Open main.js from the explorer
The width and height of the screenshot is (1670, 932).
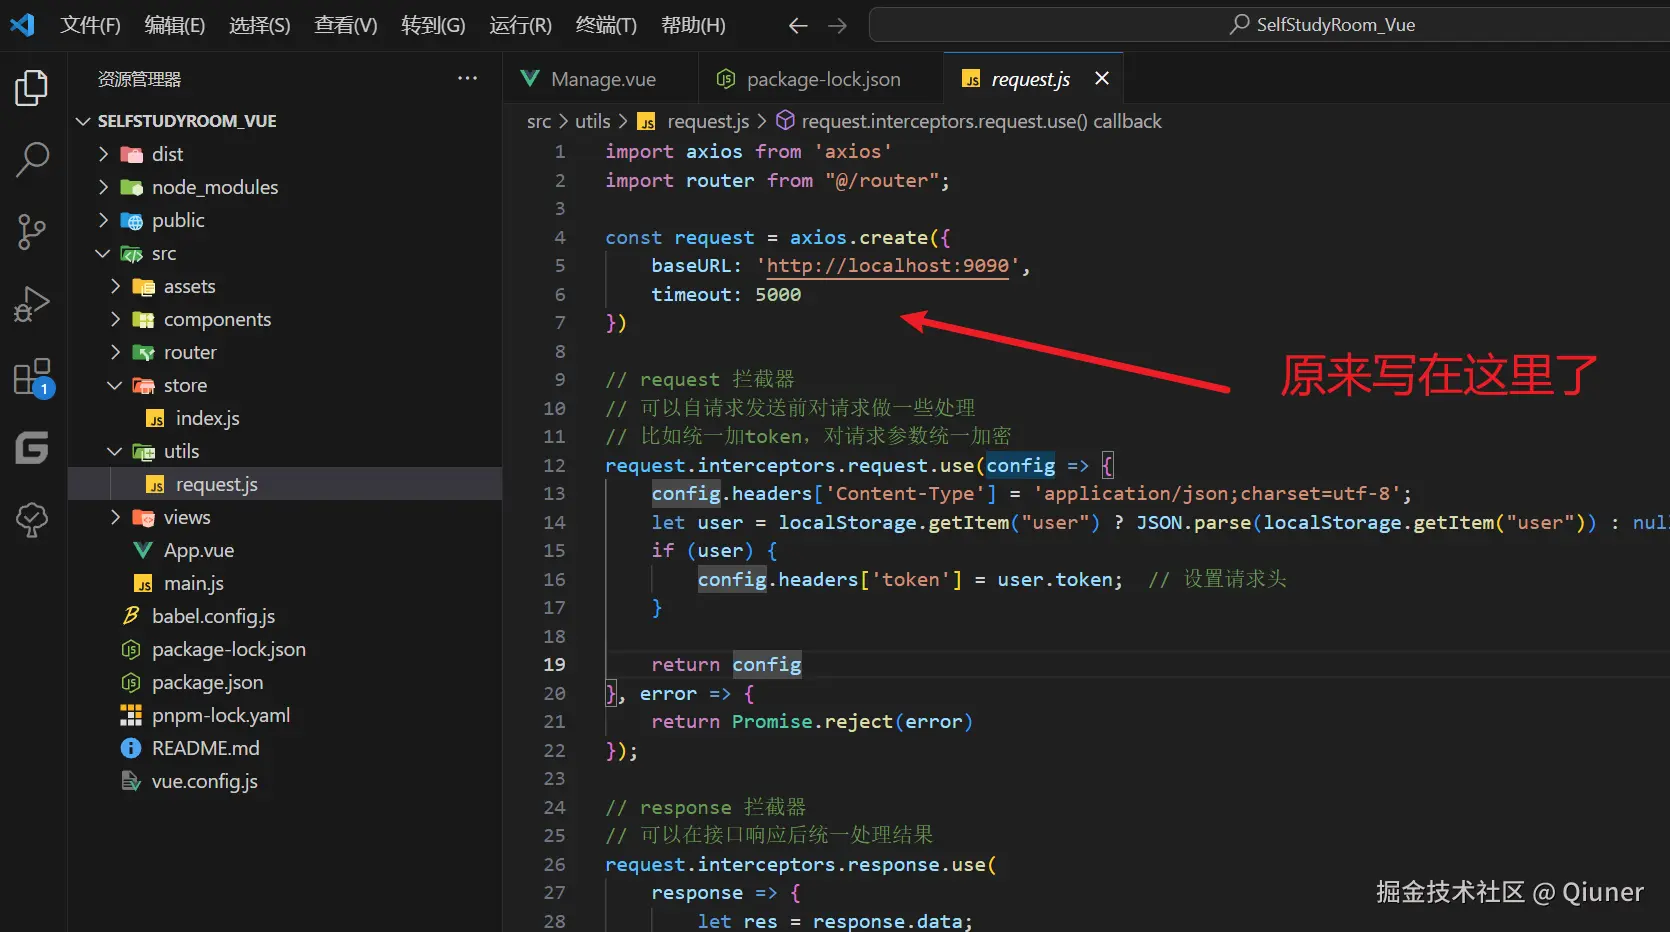193,583
